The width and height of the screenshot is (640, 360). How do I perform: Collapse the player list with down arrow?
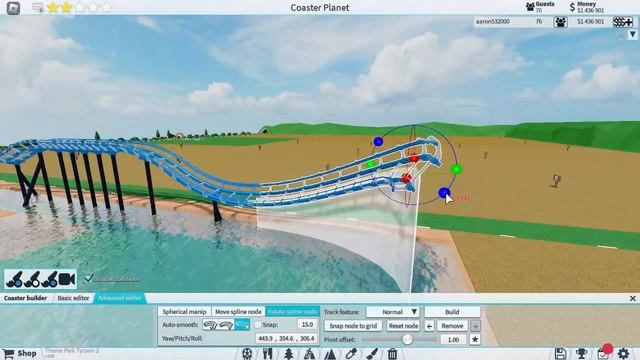point(632,35)
